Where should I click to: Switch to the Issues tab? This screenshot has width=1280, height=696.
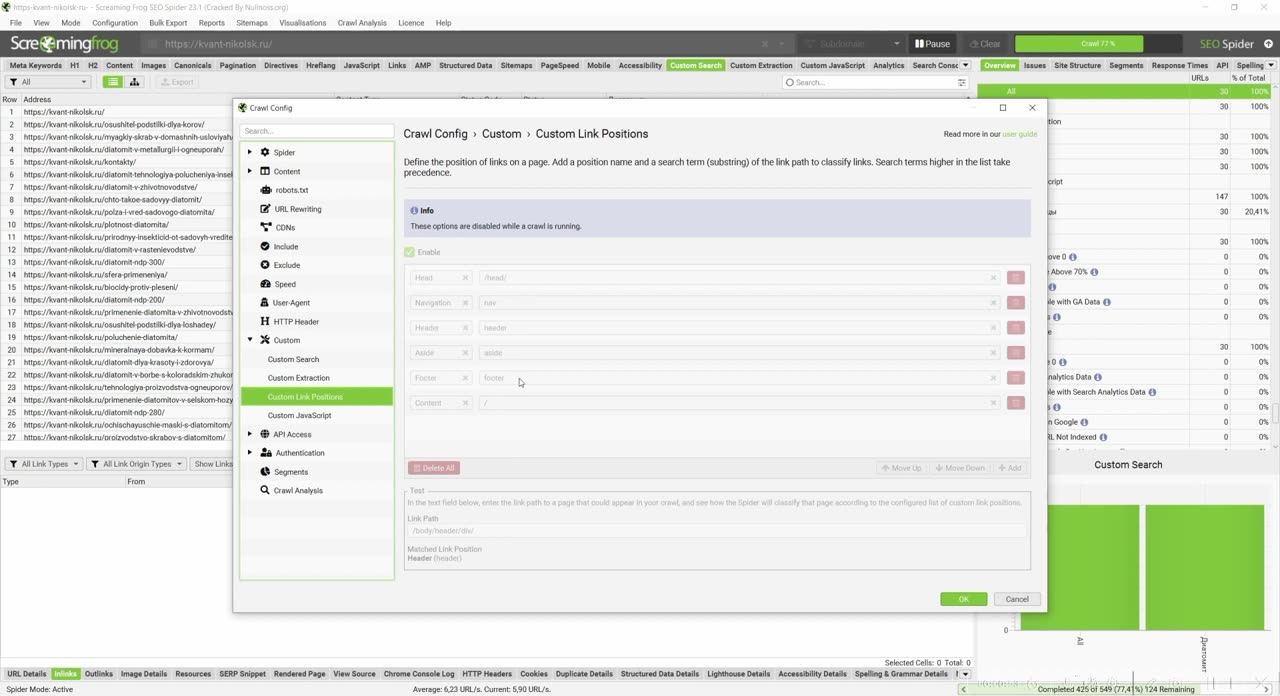pos(1035,65)
